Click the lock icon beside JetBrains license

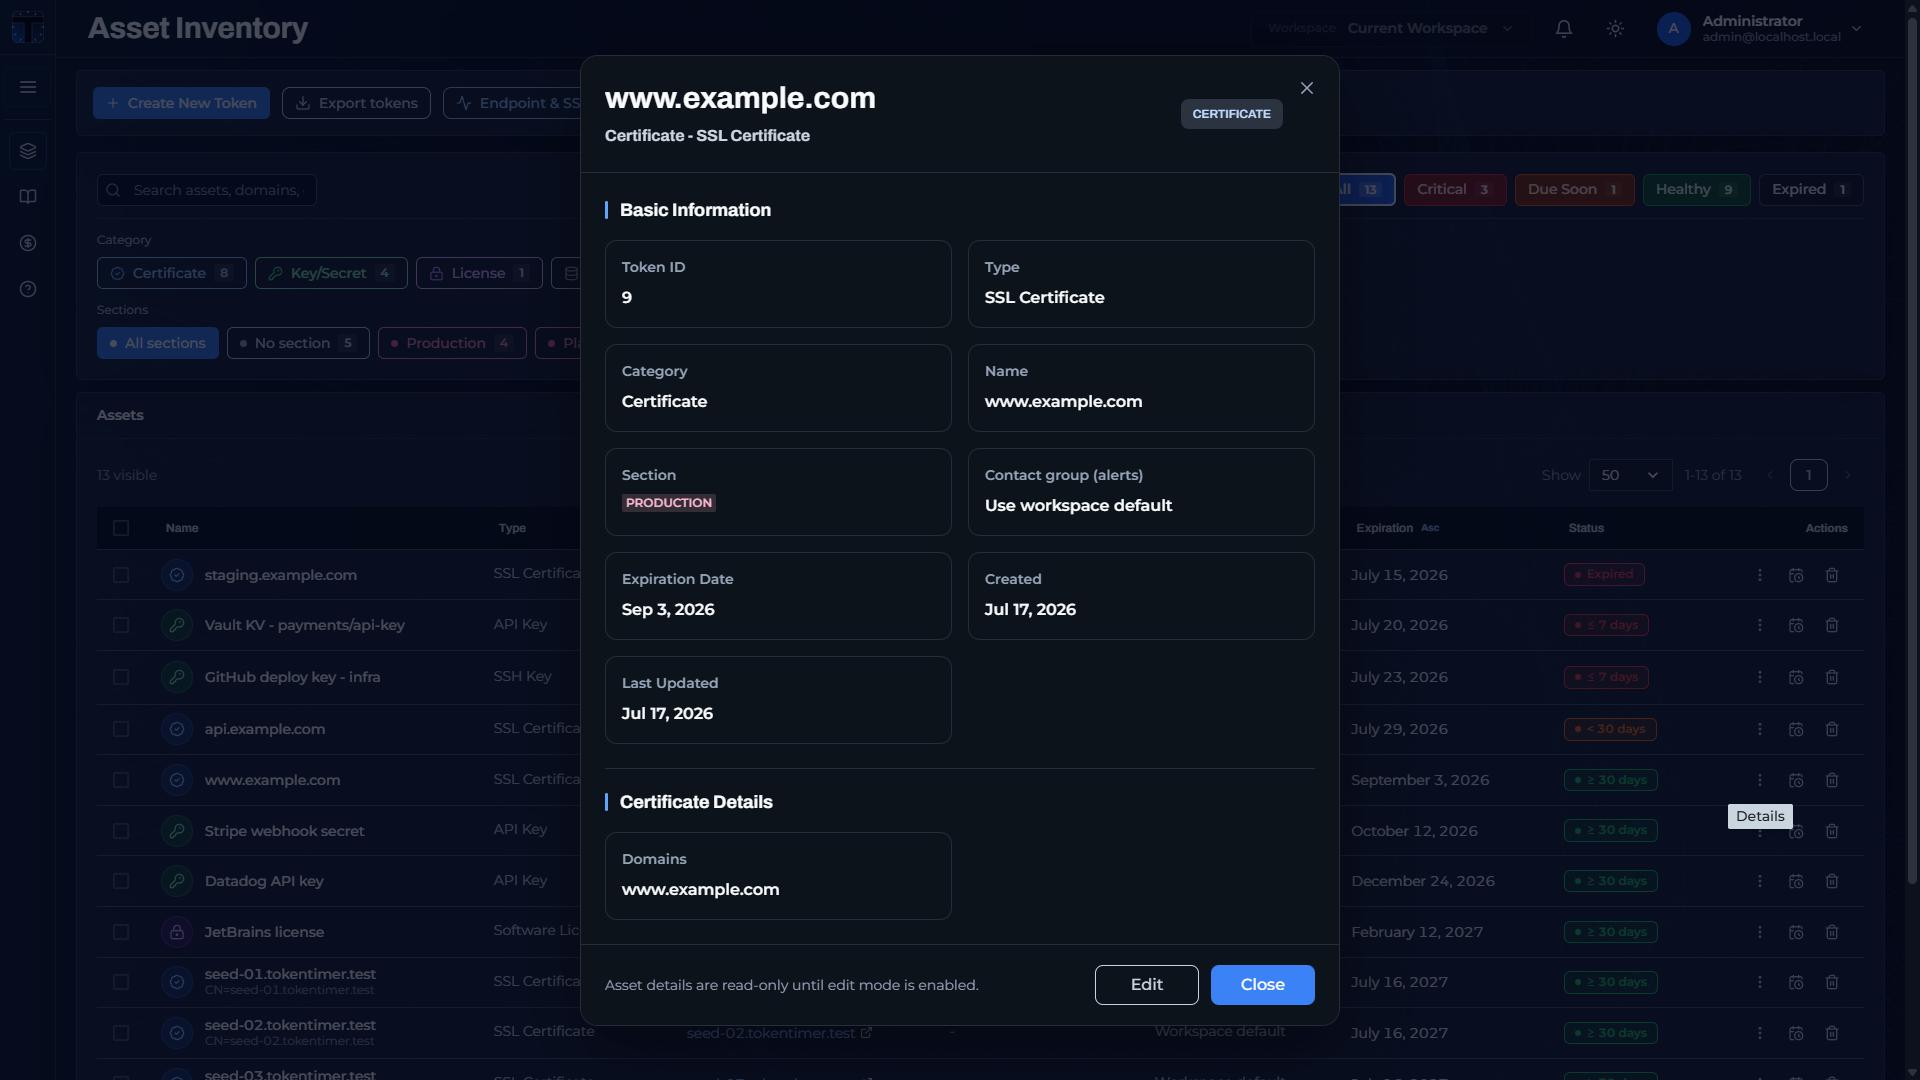pyautogui.click(x=177, y=932)
